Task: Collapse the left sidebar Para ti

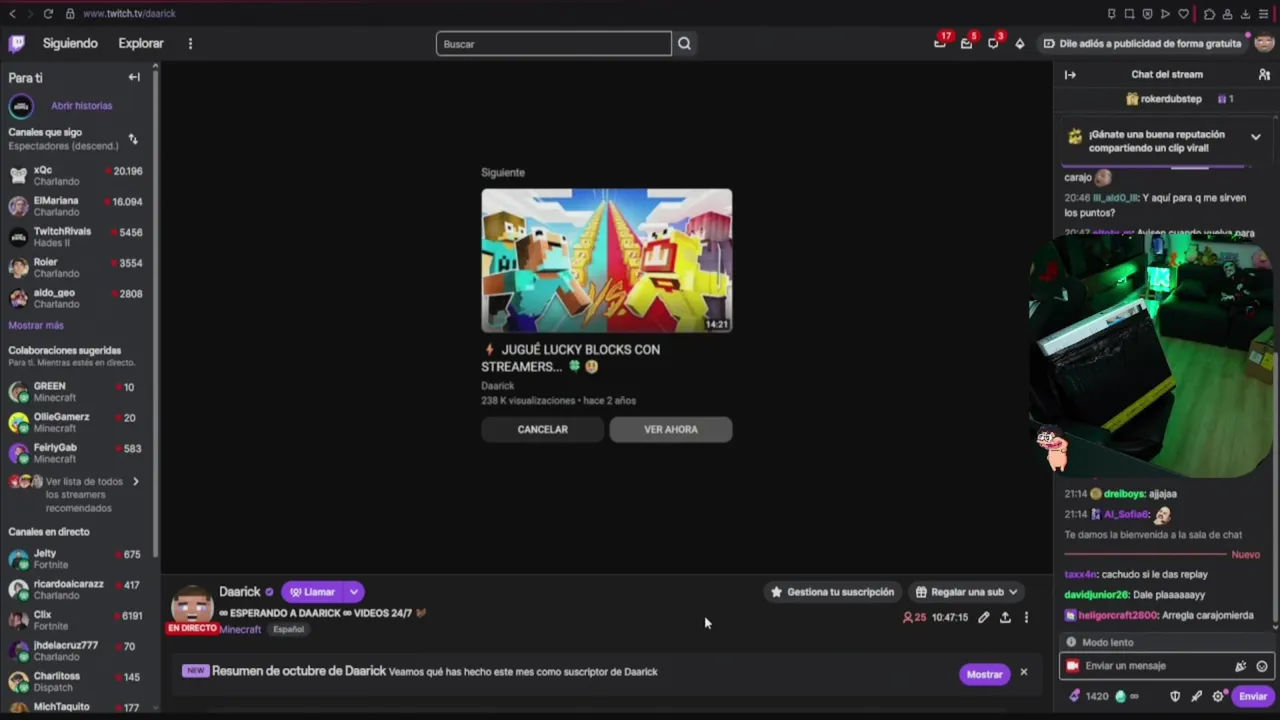Action: 134,77
